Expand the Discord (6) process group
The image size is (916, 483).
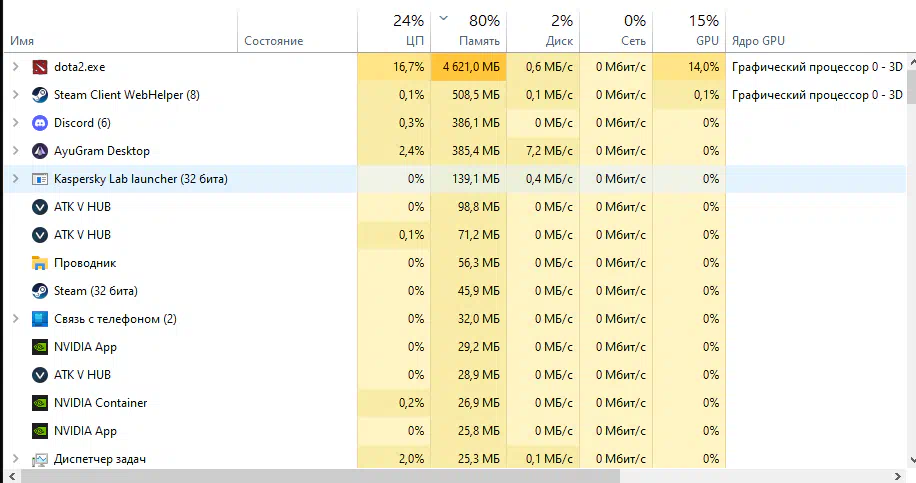(16, 123)
